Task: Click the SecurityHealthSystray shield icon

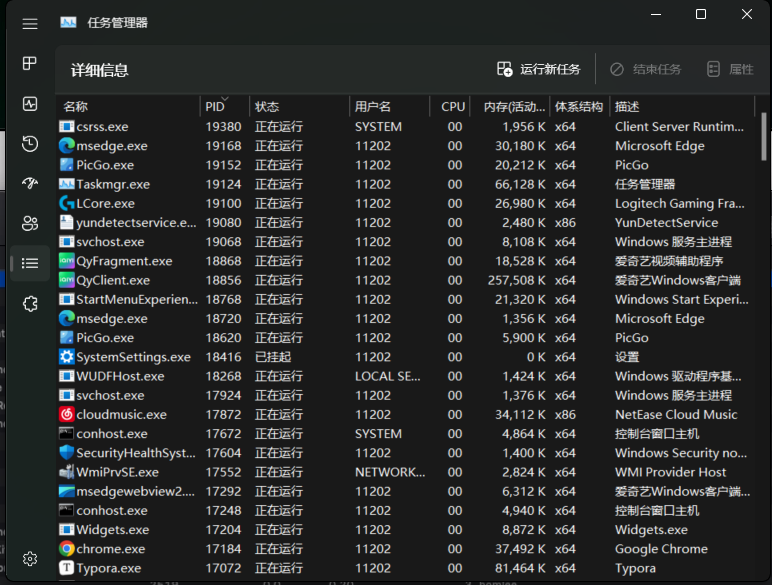Action: 66,453
